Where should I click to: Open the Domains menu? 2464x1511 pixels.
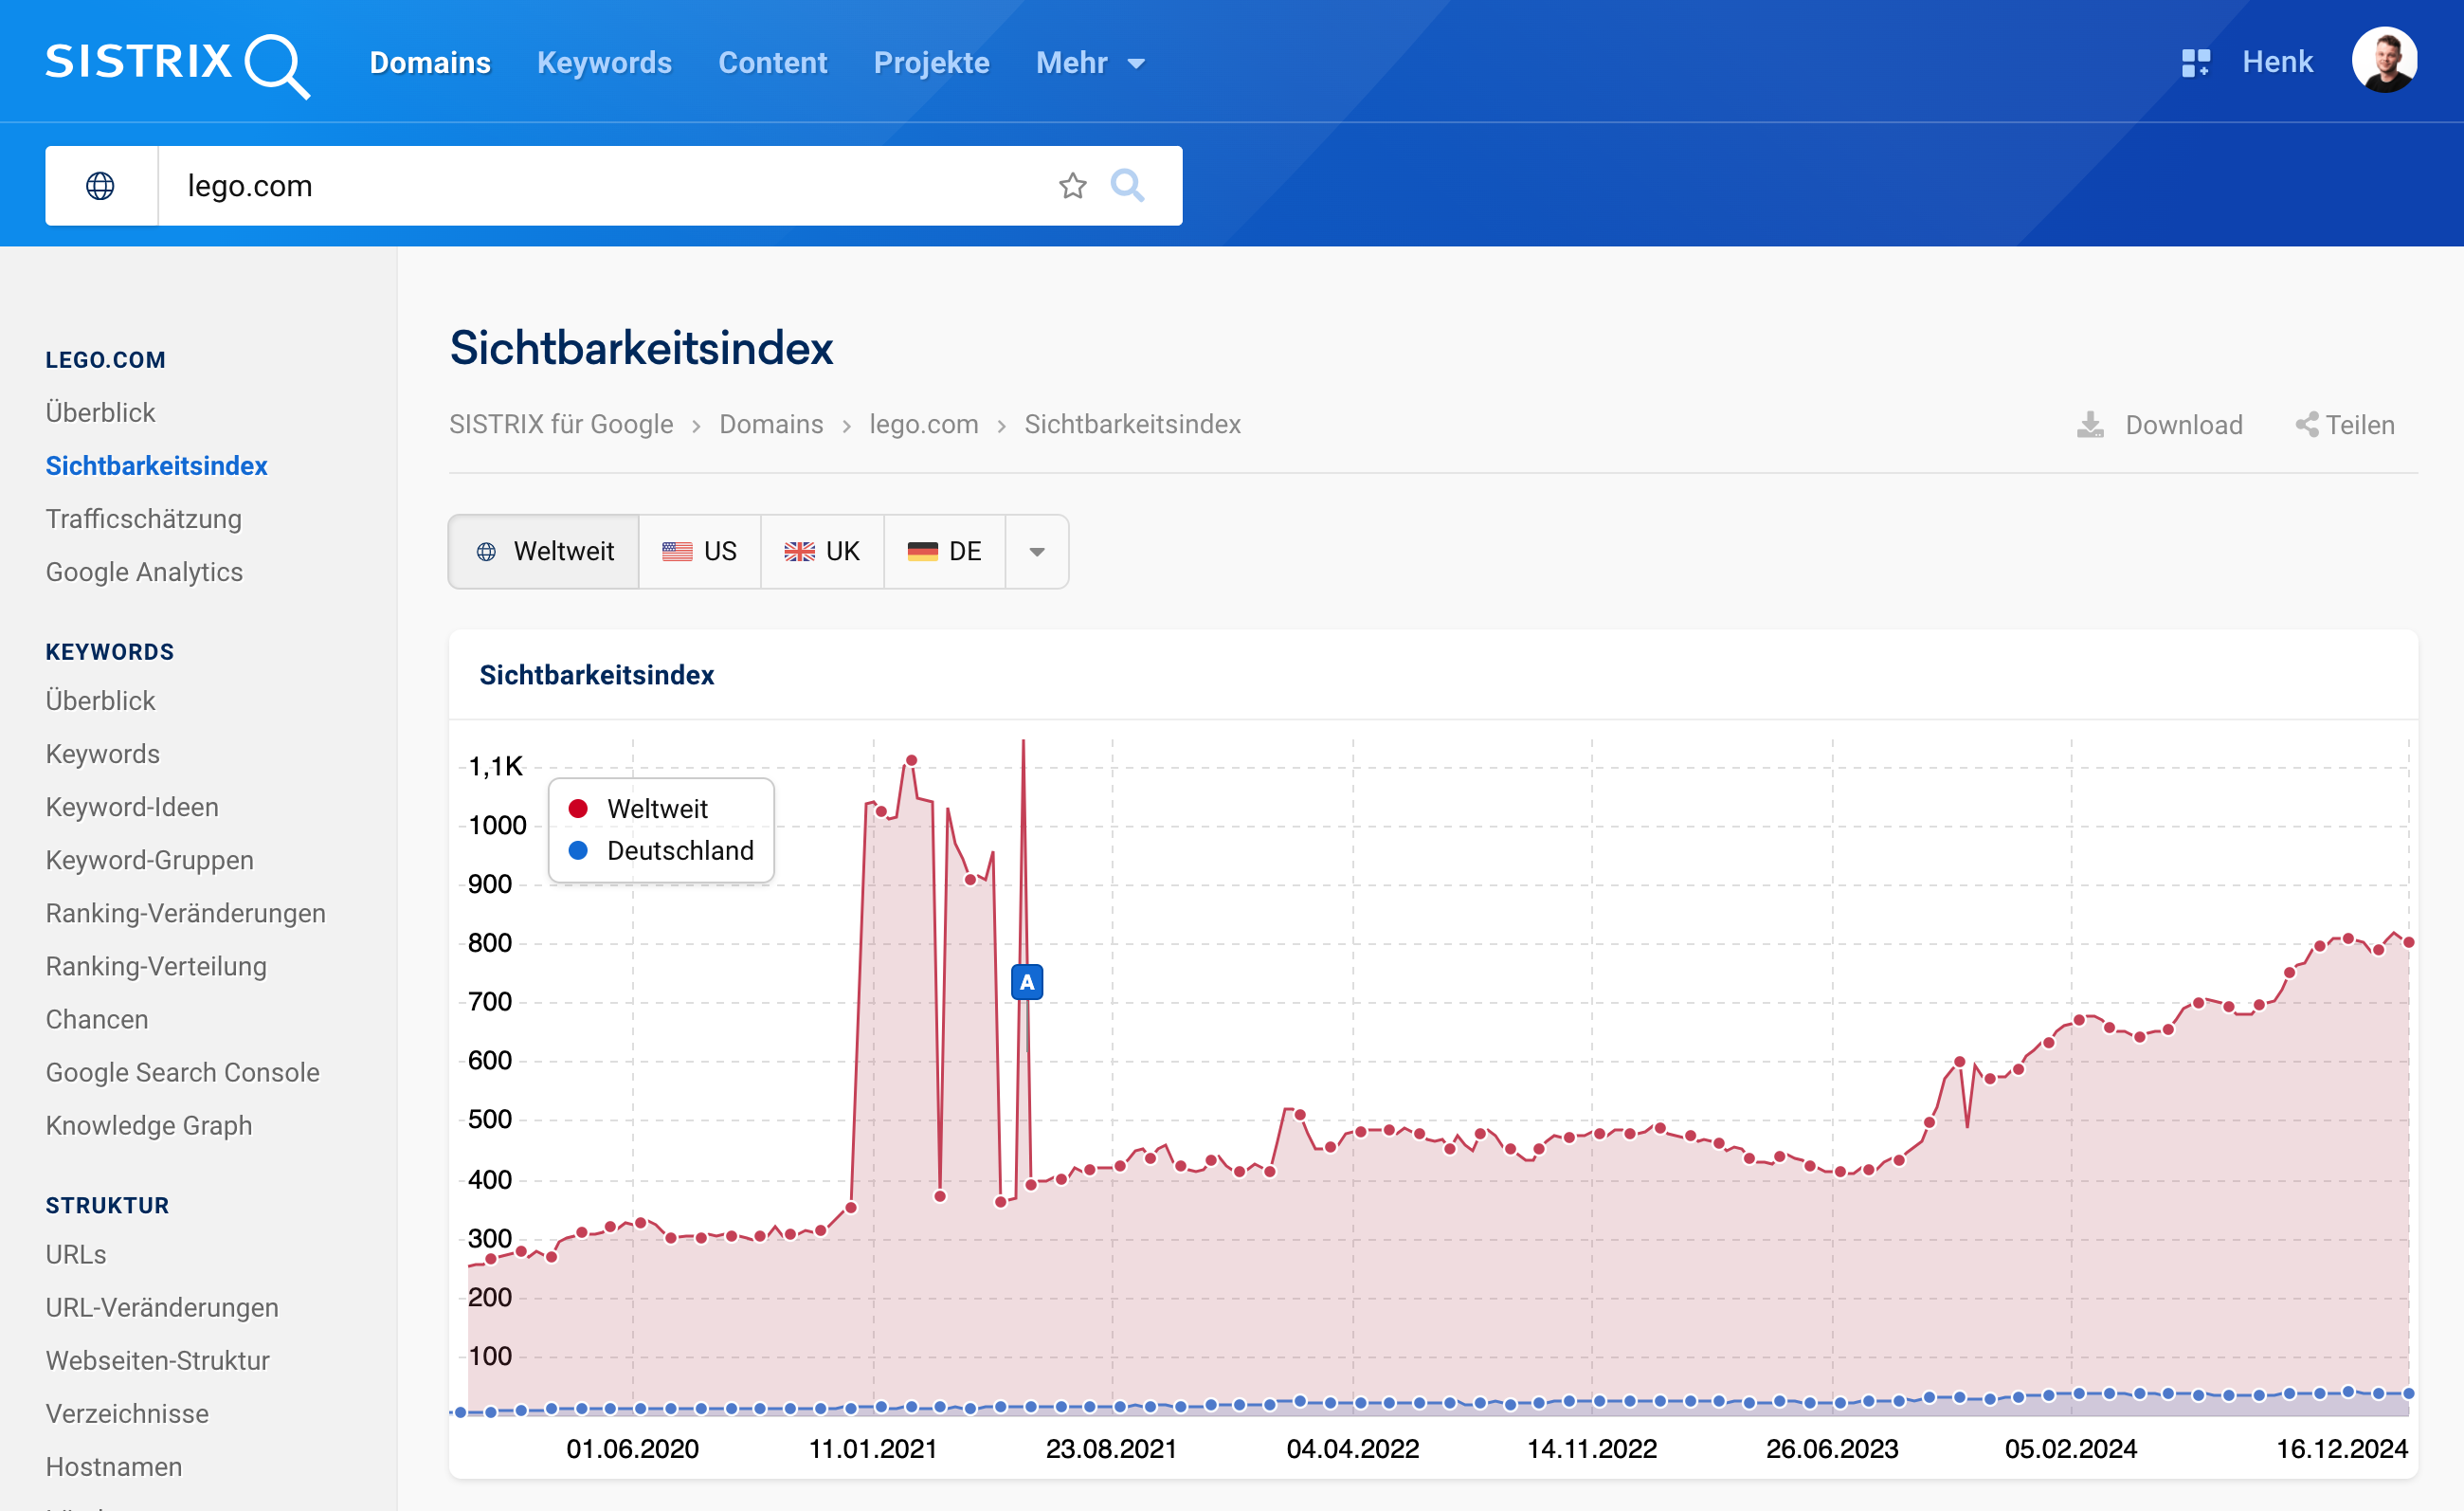[x=430, y=63]
